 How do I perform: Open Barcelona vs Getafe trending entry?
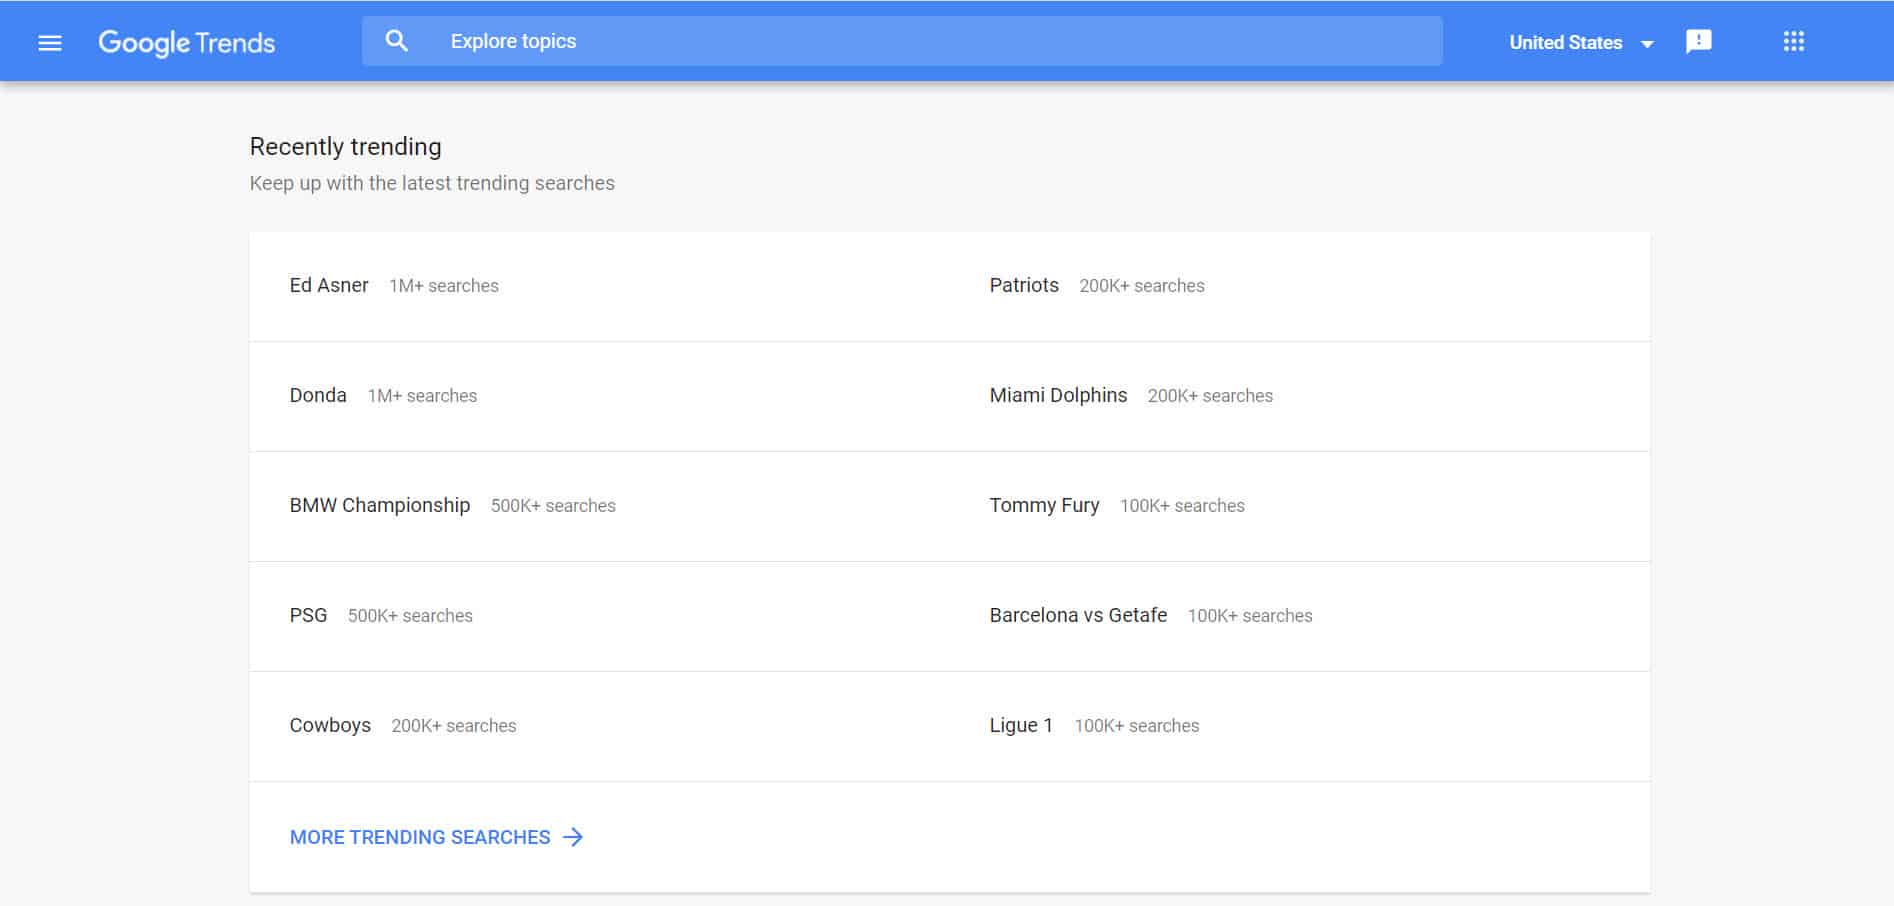(x=1078, y=615)
